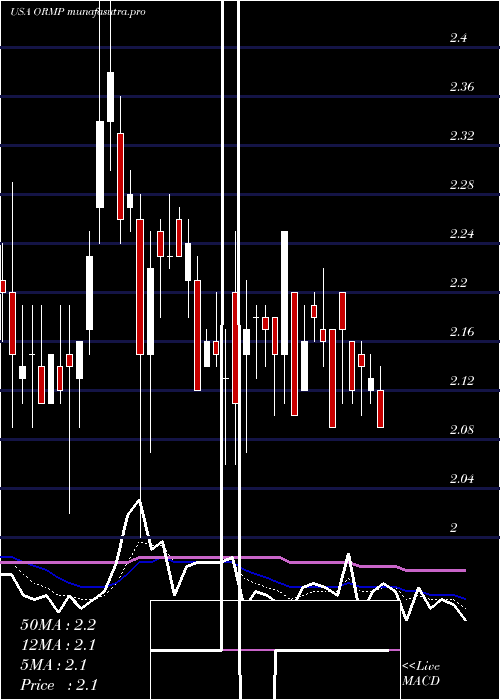
Task: Click the 'USA ORMP munafasutra.pro' chart title
Action: [78, 12]
